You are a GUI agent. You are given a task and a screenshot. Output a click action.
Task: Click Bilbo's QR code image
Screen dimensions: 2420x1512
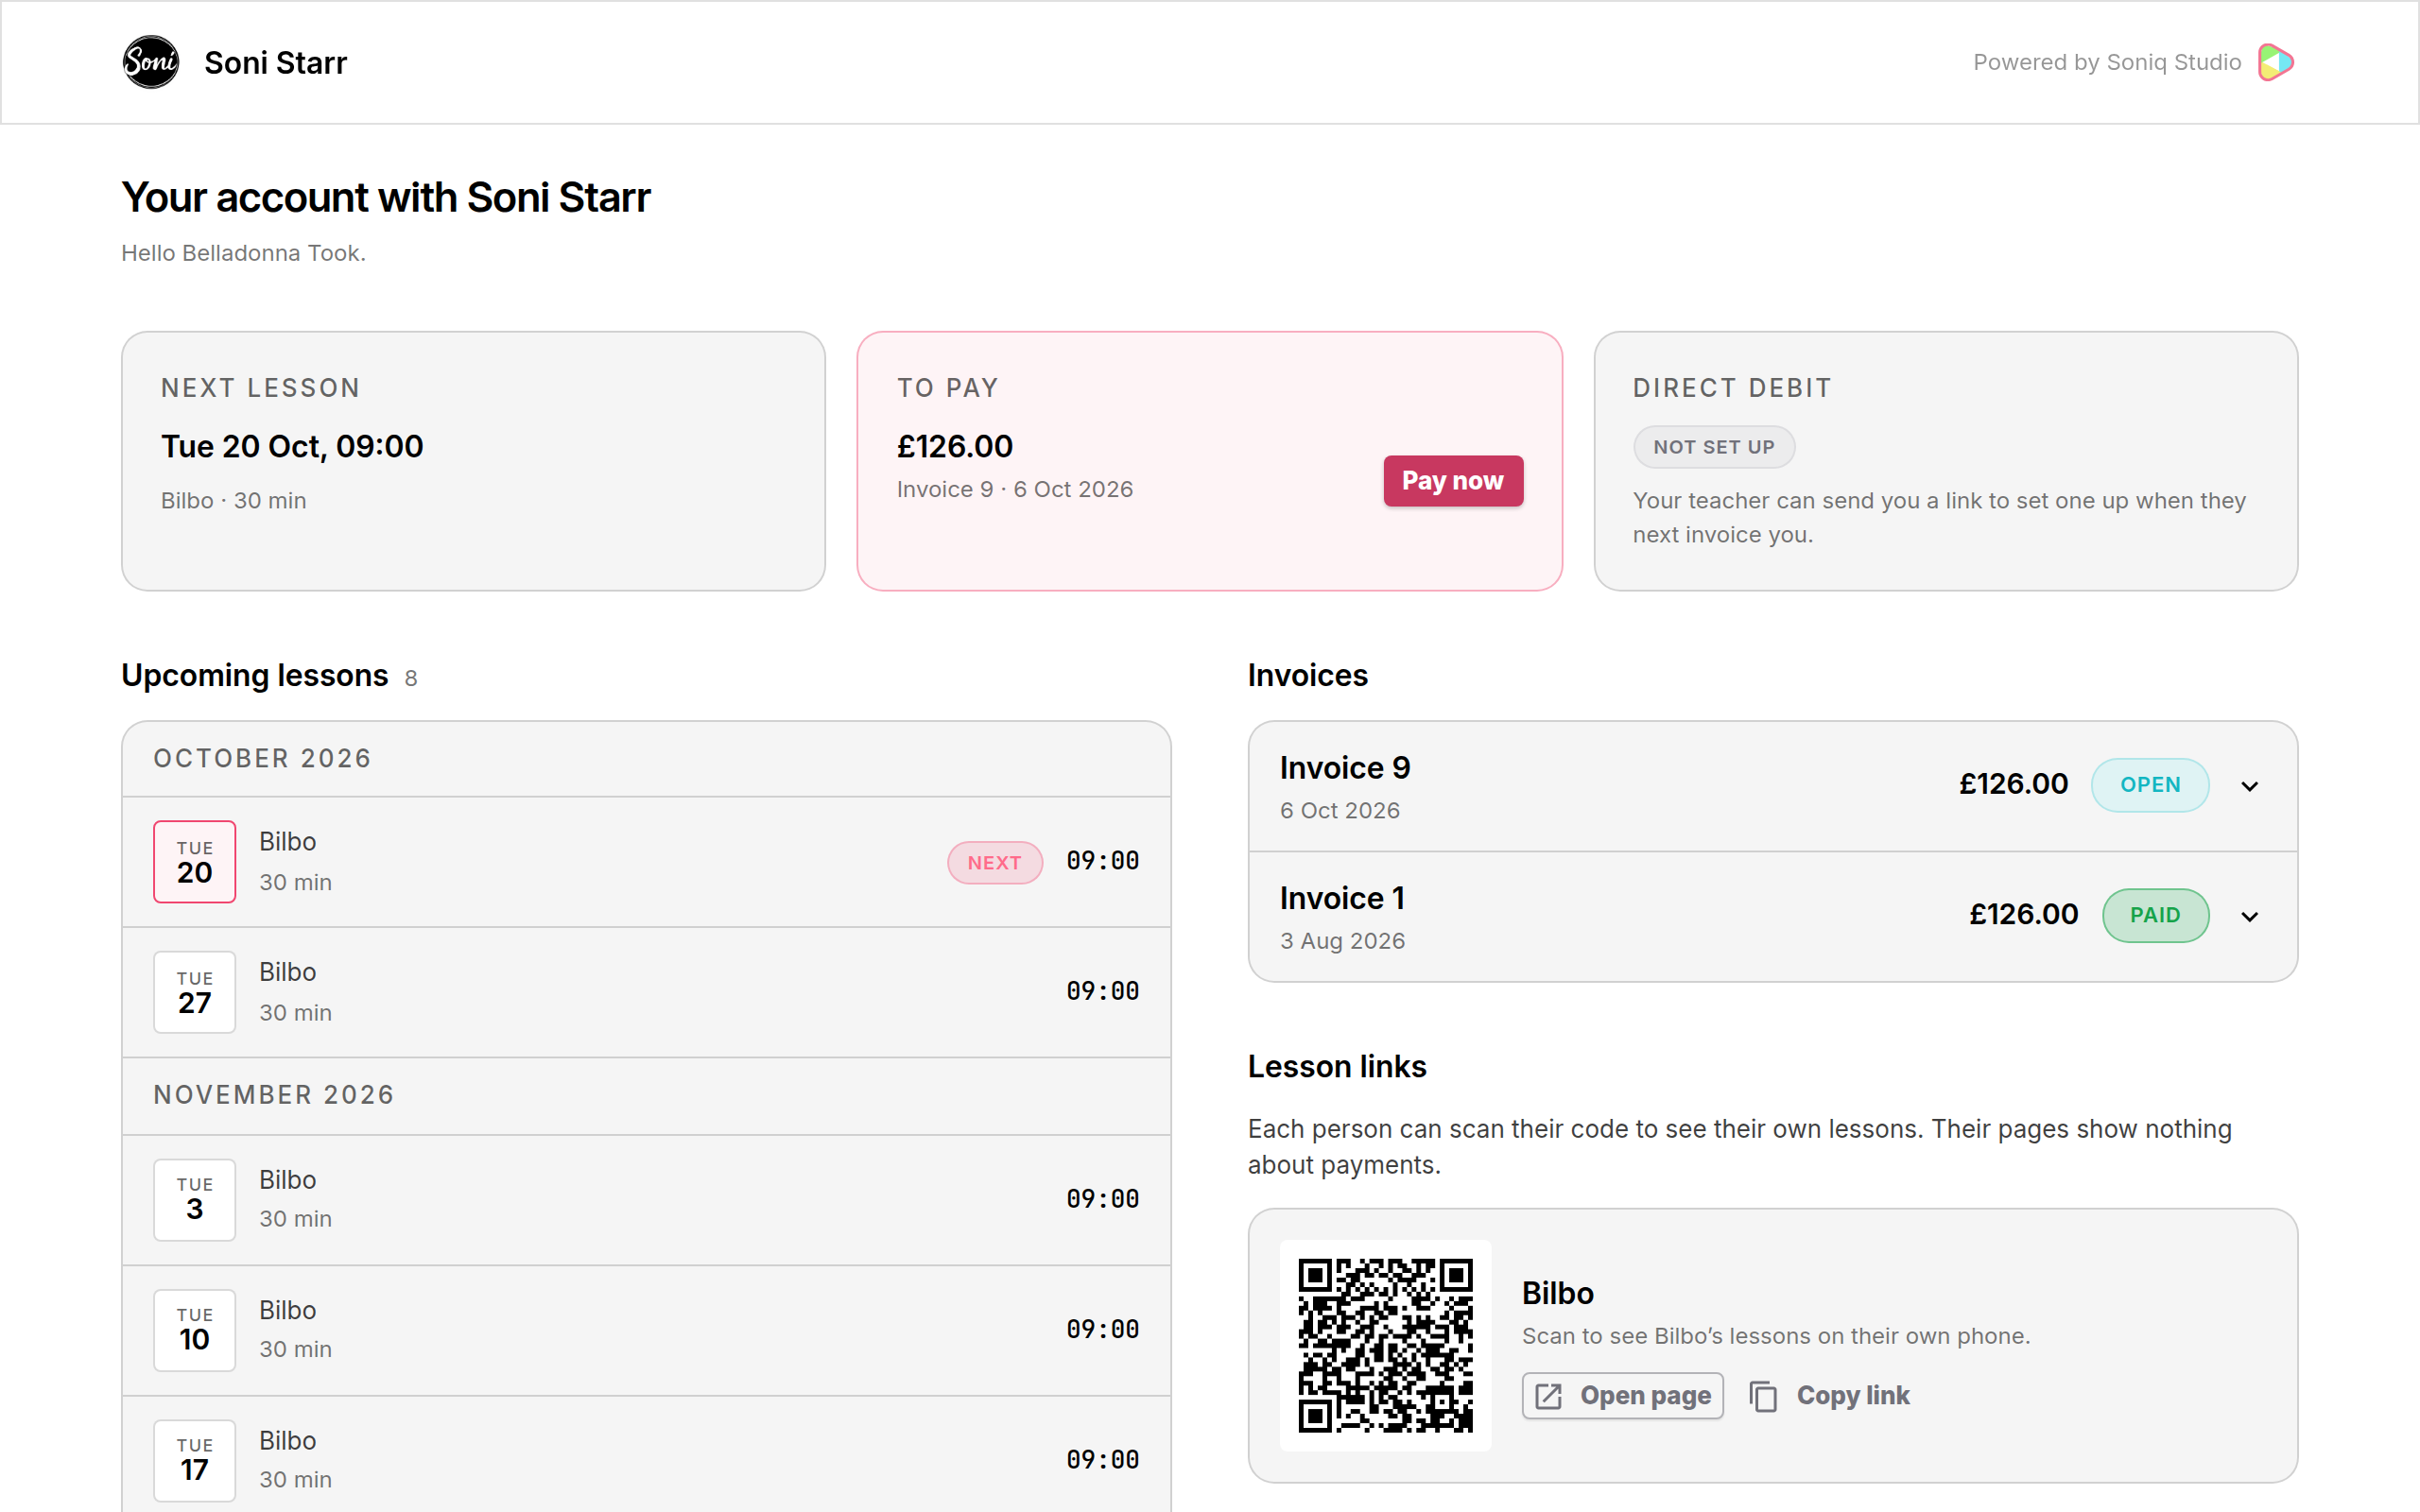(x=1385, y=1345)
